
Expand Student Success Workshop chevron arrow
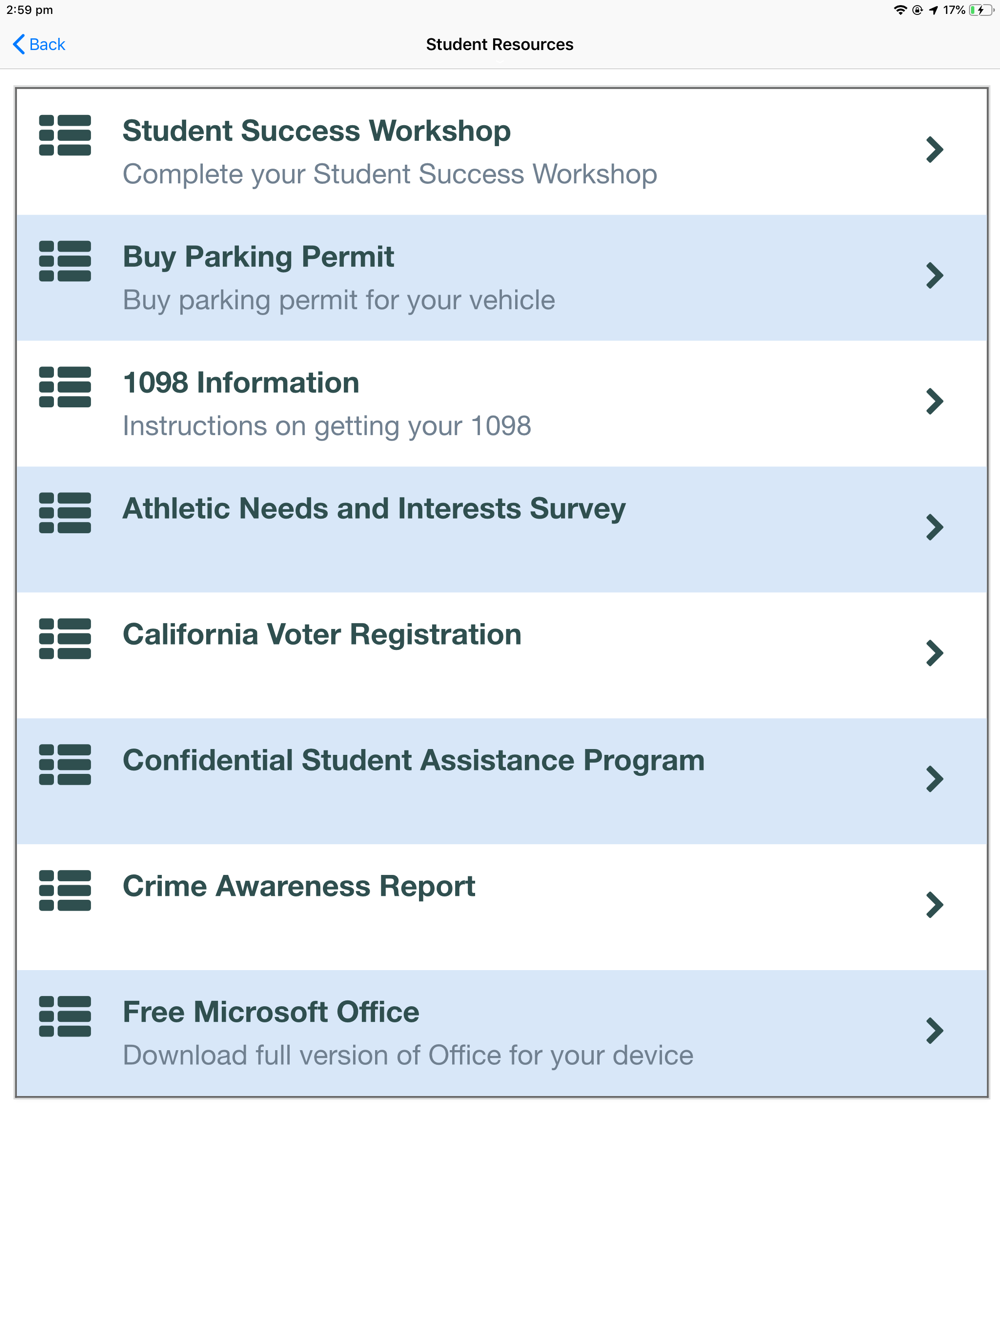pos(934,150)
